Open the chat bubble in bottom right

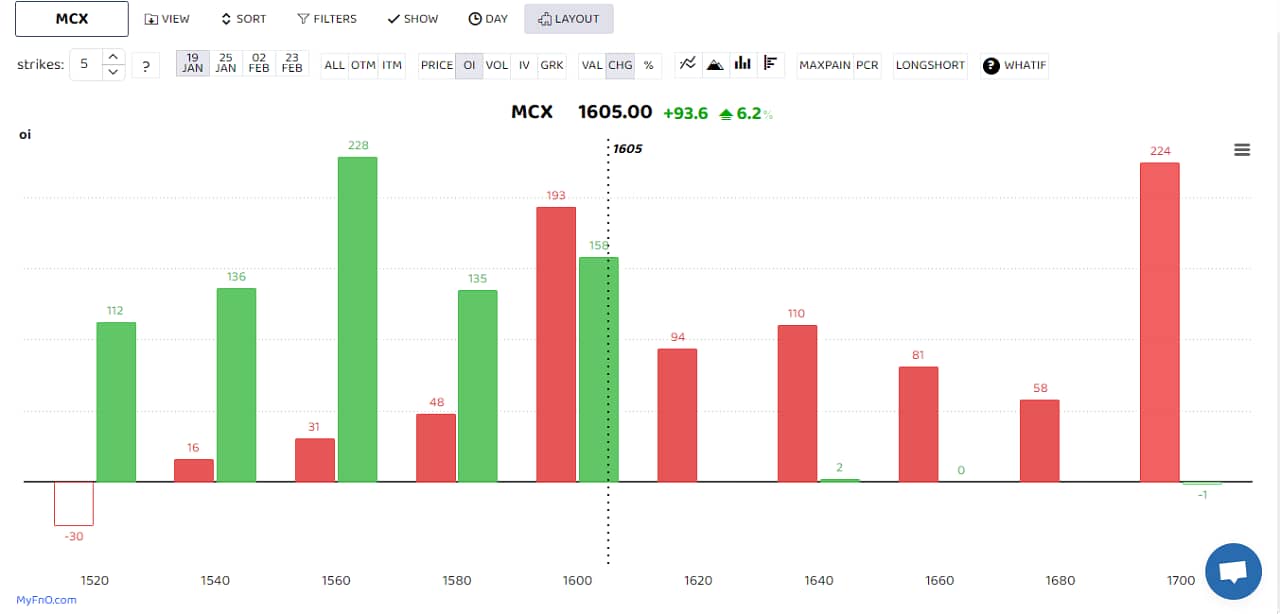(1233, 571)
